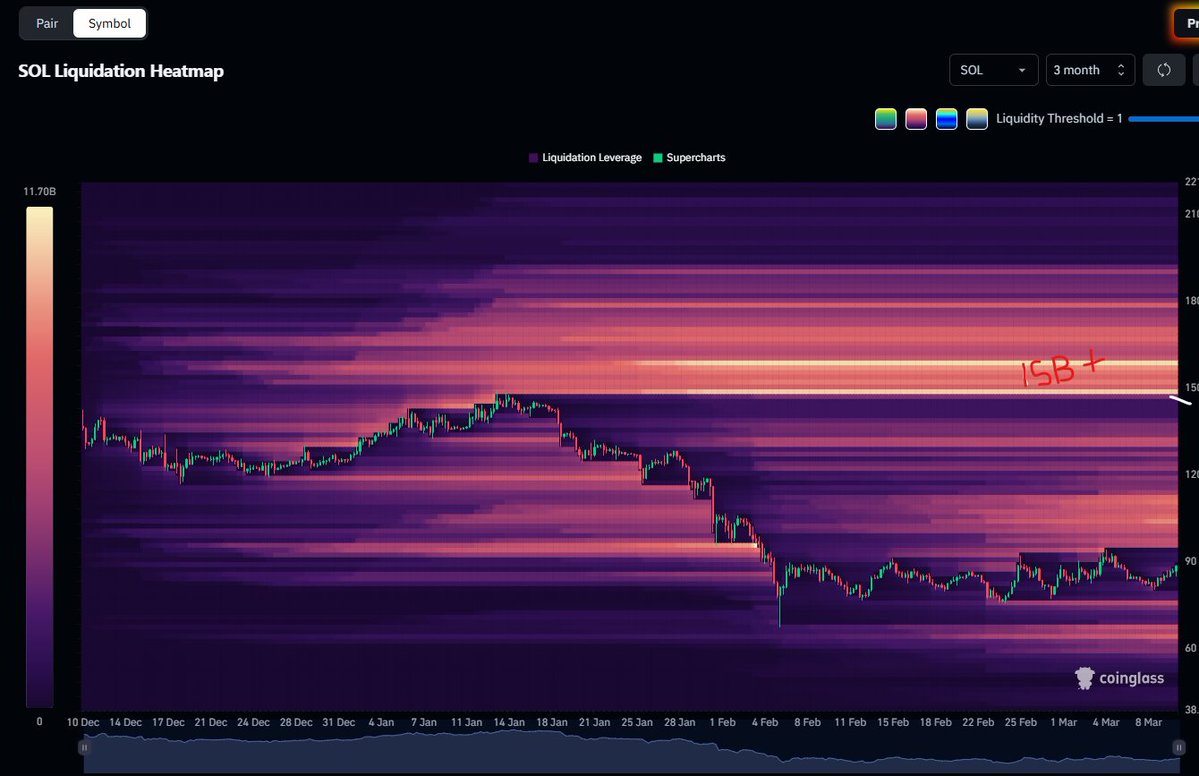
Task: Click the 60 price axis label
Action: pos(1191,648)
